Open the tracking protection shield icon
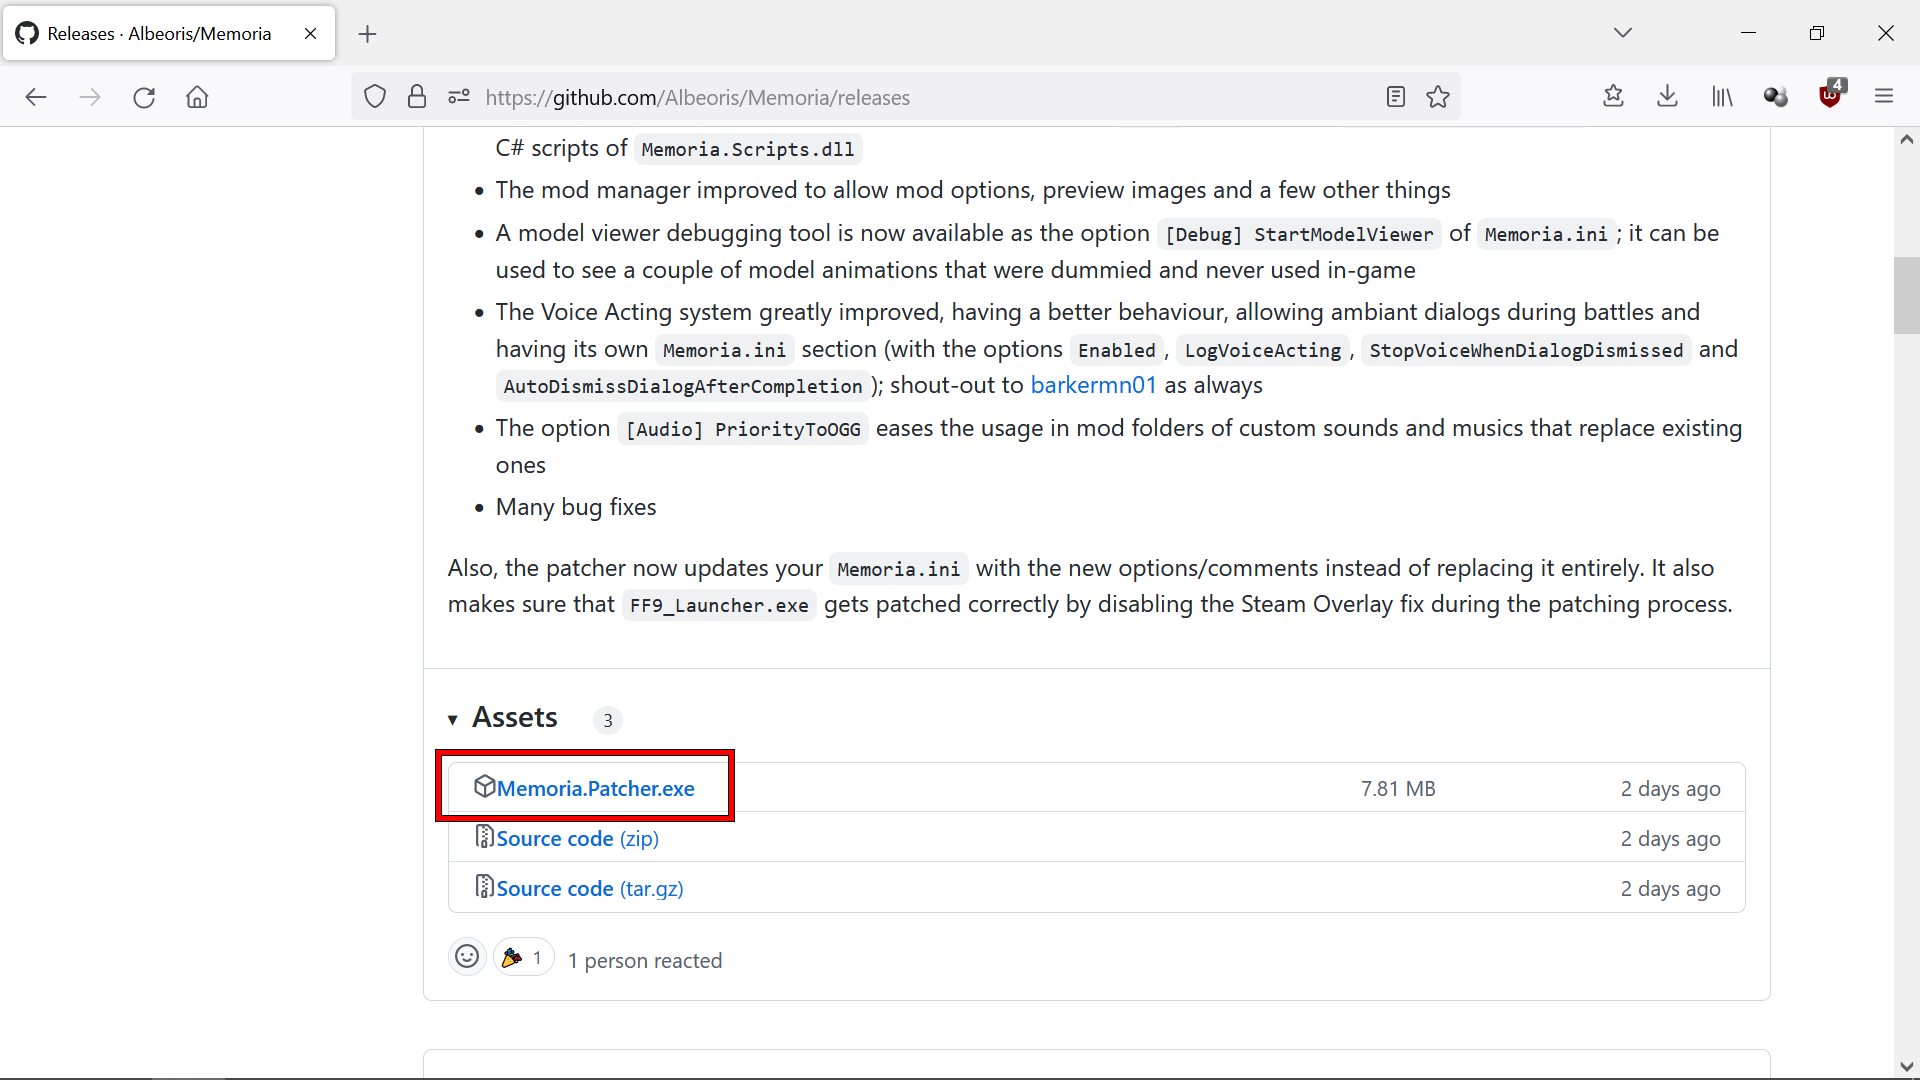Screen dimensions: 1920x1080 click(375, 97)
